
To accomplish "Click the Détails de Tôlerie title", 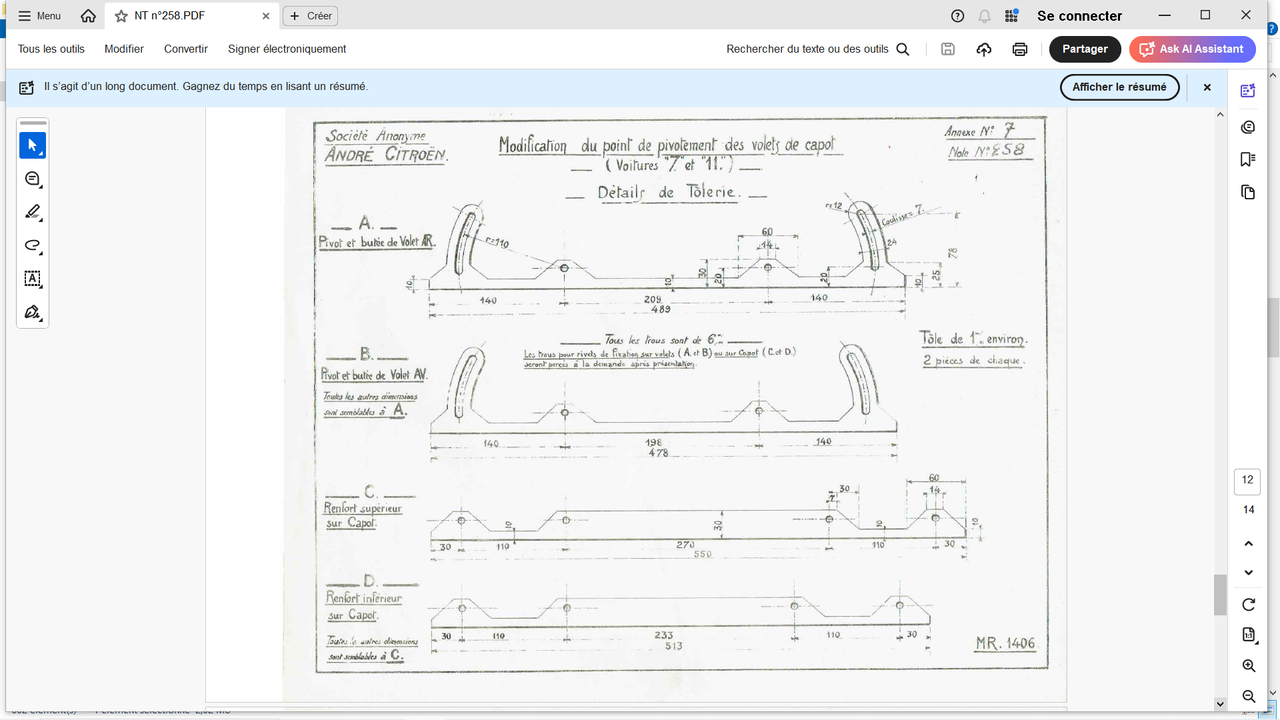I will tap(667, 192).
